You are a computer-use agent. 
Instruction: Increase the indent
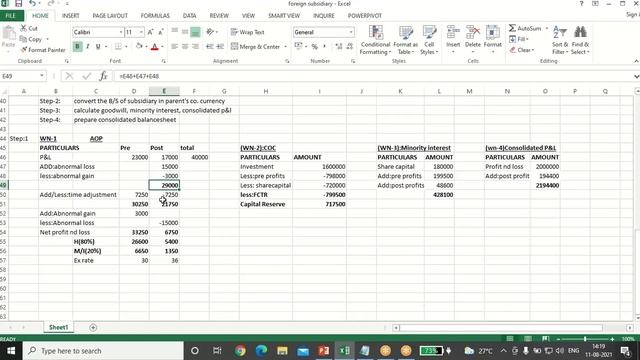[220, 47]
